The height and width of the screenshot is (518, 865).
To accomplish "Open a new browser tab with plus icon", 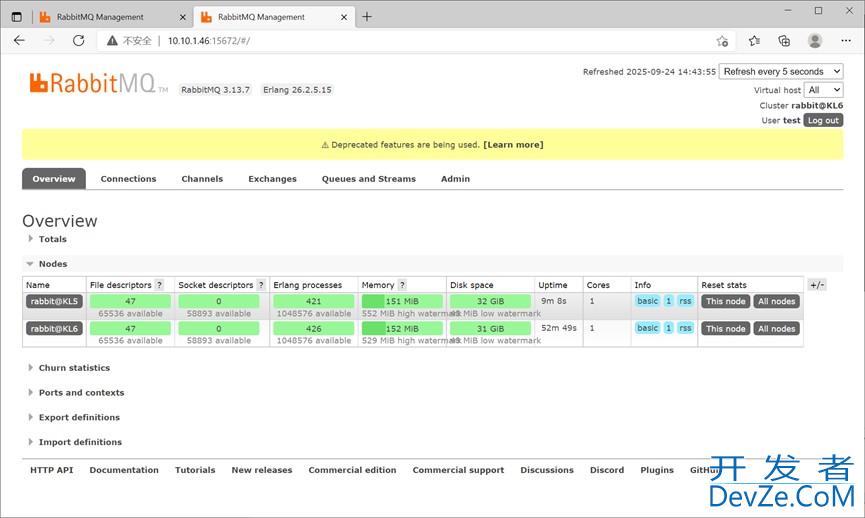I will (x=367, y=17).
